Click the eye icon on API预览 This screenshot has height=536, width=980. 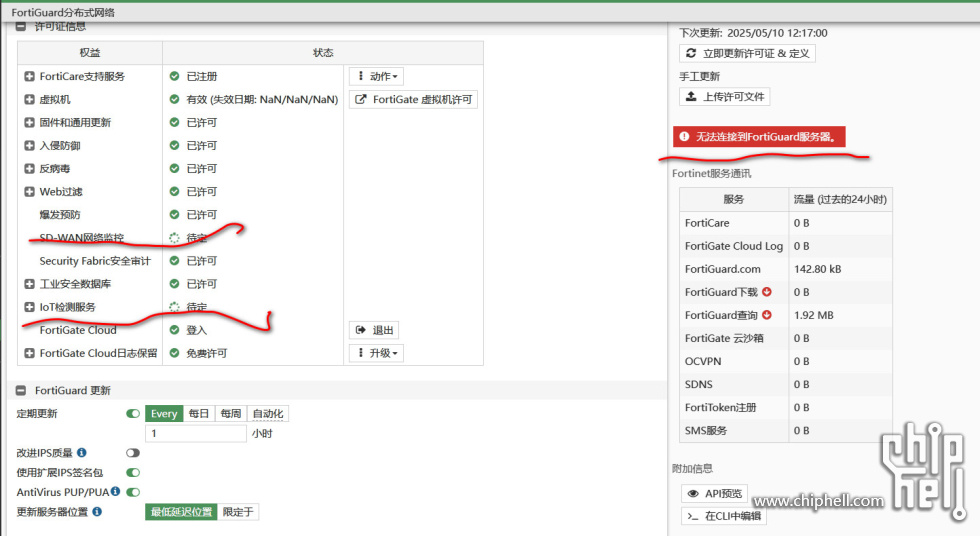[x=693, y=494]
